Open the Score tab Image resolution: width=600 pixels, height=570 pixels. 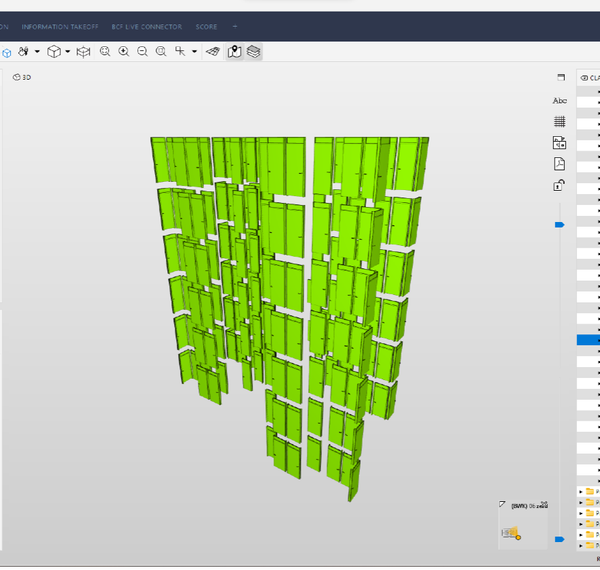point(207,26)
